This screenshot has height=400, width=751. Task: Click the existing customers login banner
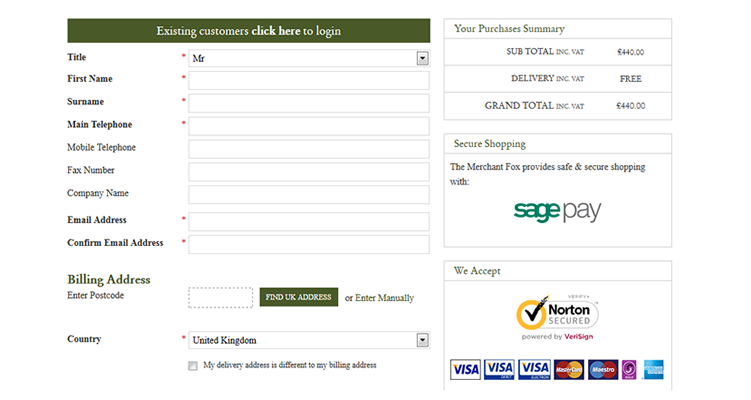click(248, 31)
